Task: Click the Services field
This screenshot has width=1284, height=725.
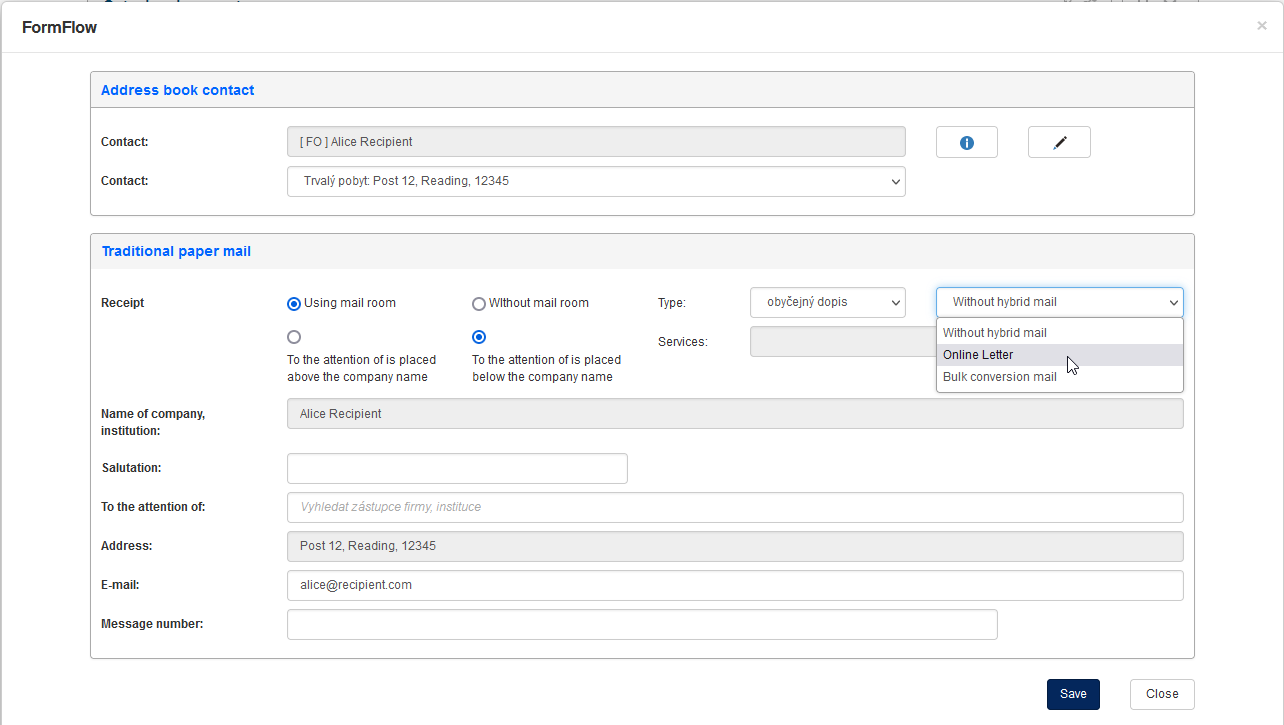Action: pos(840,342)
